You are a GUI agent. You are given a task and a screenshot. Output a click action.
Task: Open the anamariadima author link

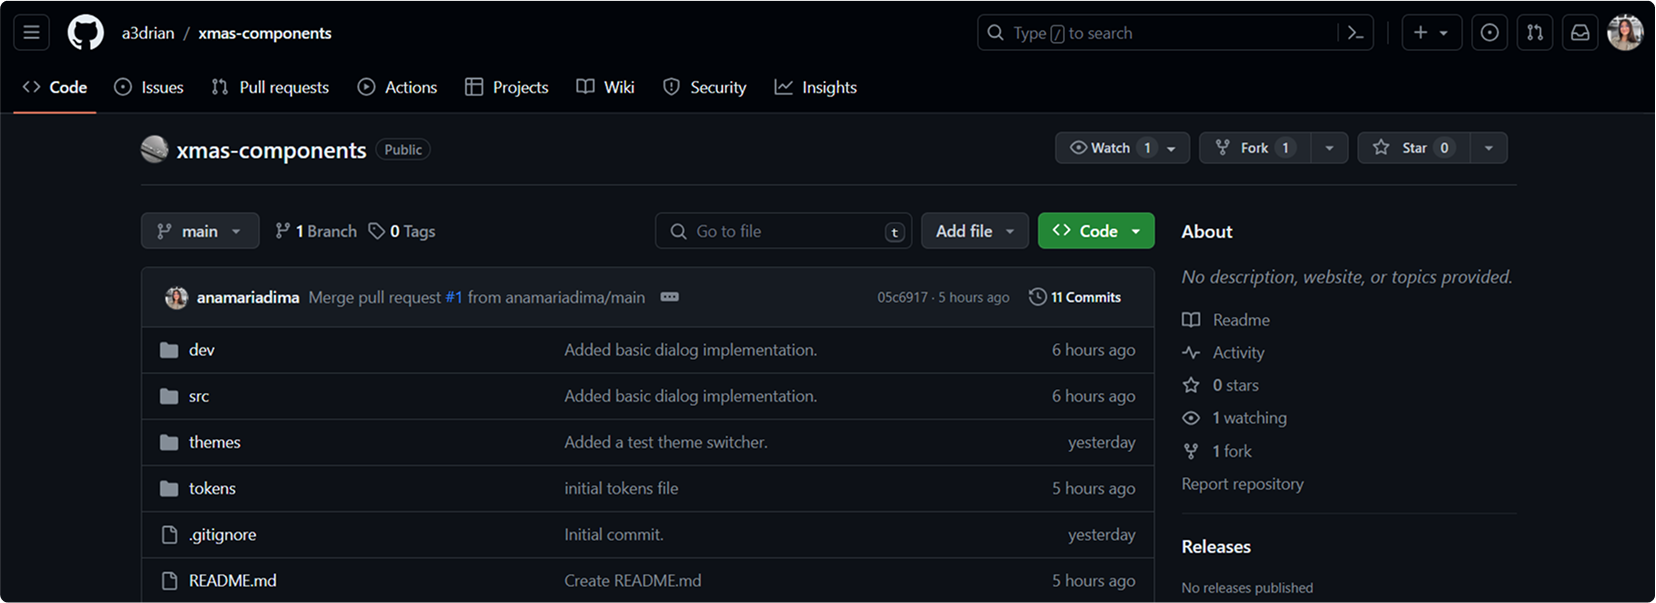click(248, 298)
